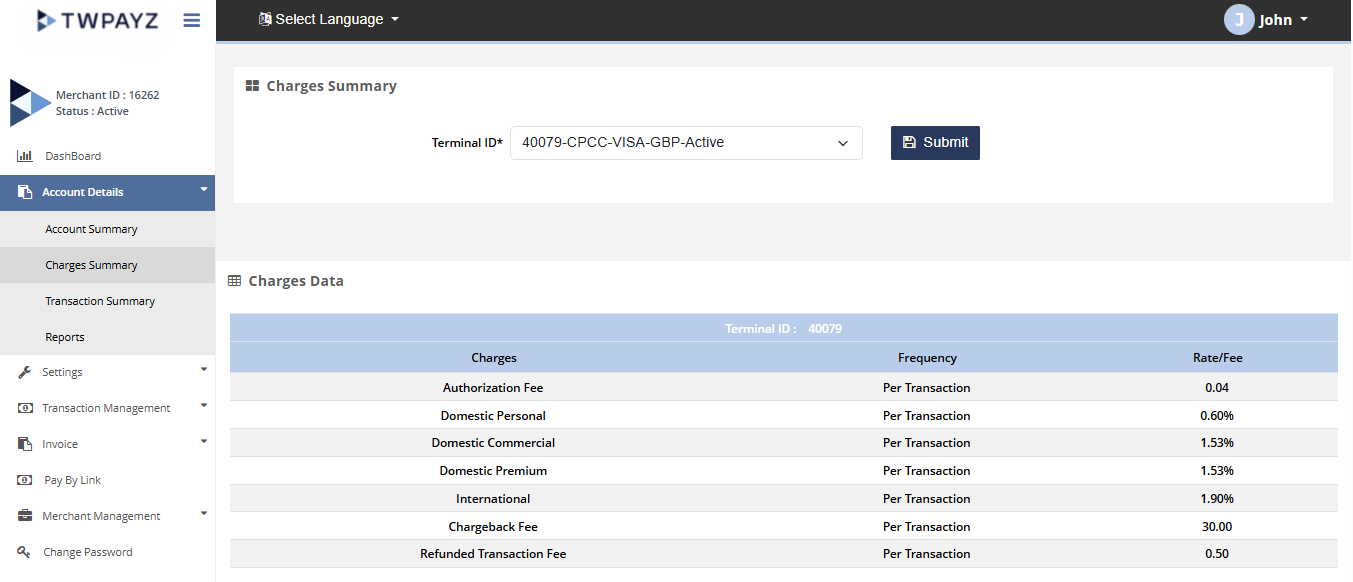Expand the Transaction Management menu
Screen dimensions: 1353x582
[107, 408]
